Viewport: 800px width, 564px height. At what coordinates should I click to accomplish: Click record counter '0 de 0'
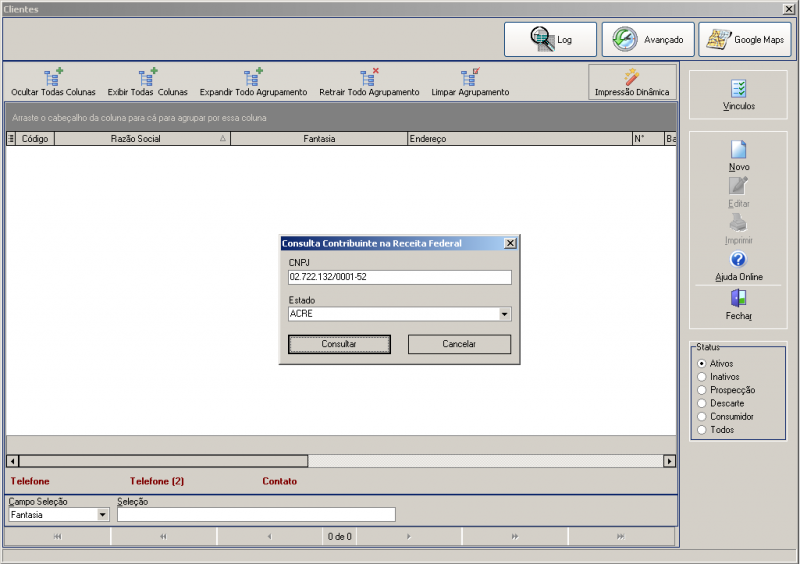click(339, 536)
